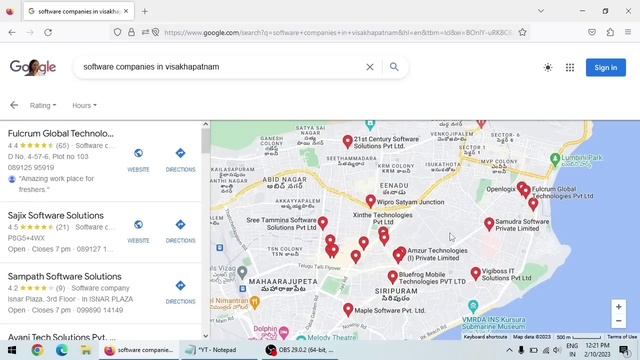Select the Vigiboss IT Solutions map pin
The height and width of the screenshot is (360, 640).
[x=476, y=273]
